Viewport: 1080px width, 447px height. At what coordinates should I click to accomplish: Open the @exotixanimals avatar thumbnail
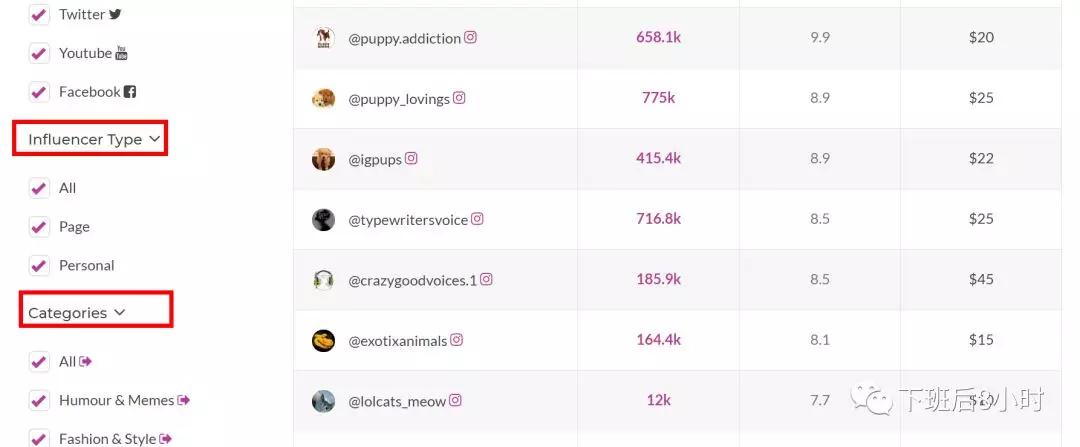point(323,340)
